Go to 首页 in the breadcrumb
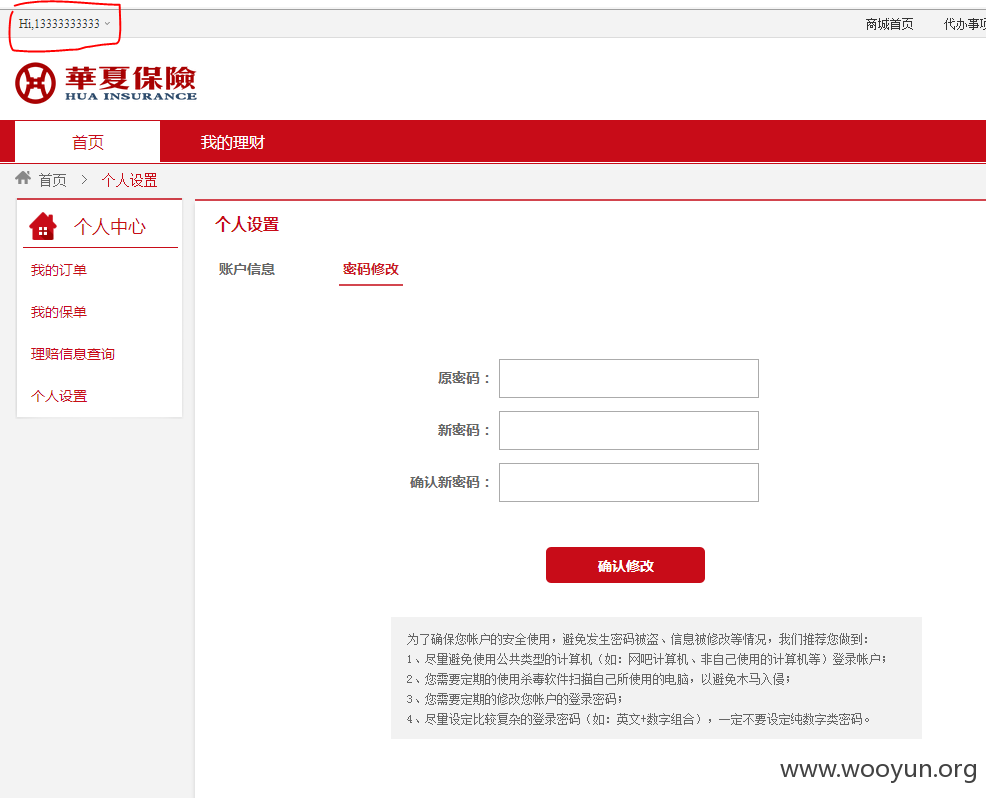This screenshot has height=798, width=986. point(53,180)
